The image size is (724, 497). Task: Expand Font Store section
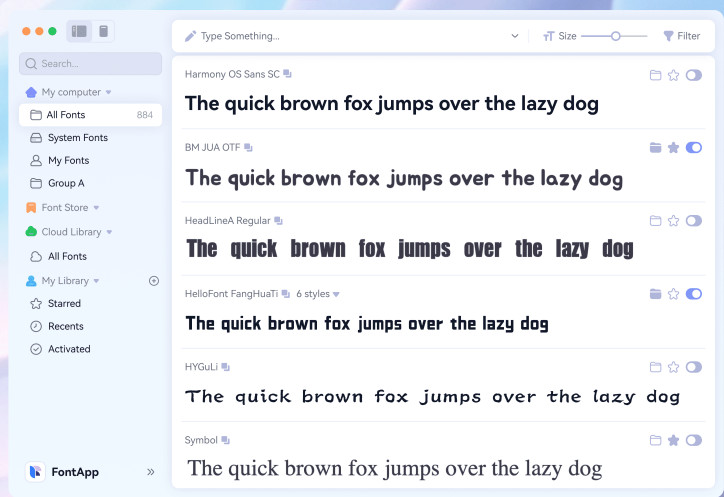coord(96,208)
